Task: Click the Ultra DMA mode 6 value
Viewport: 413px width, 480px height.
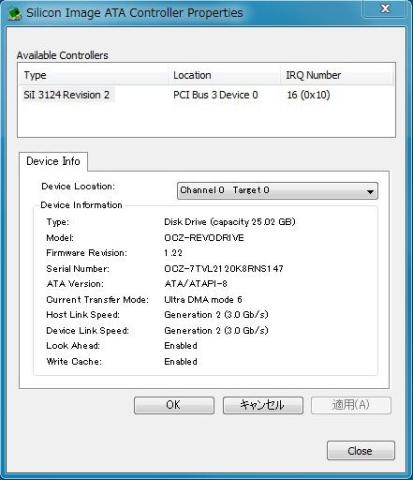Action: (x=203, y=299)
